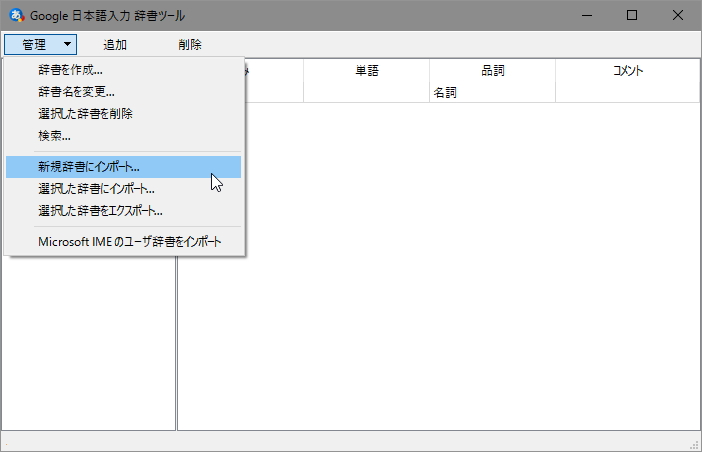
Task: Choose 辞書を作成... from the menu
Action: 124,70
